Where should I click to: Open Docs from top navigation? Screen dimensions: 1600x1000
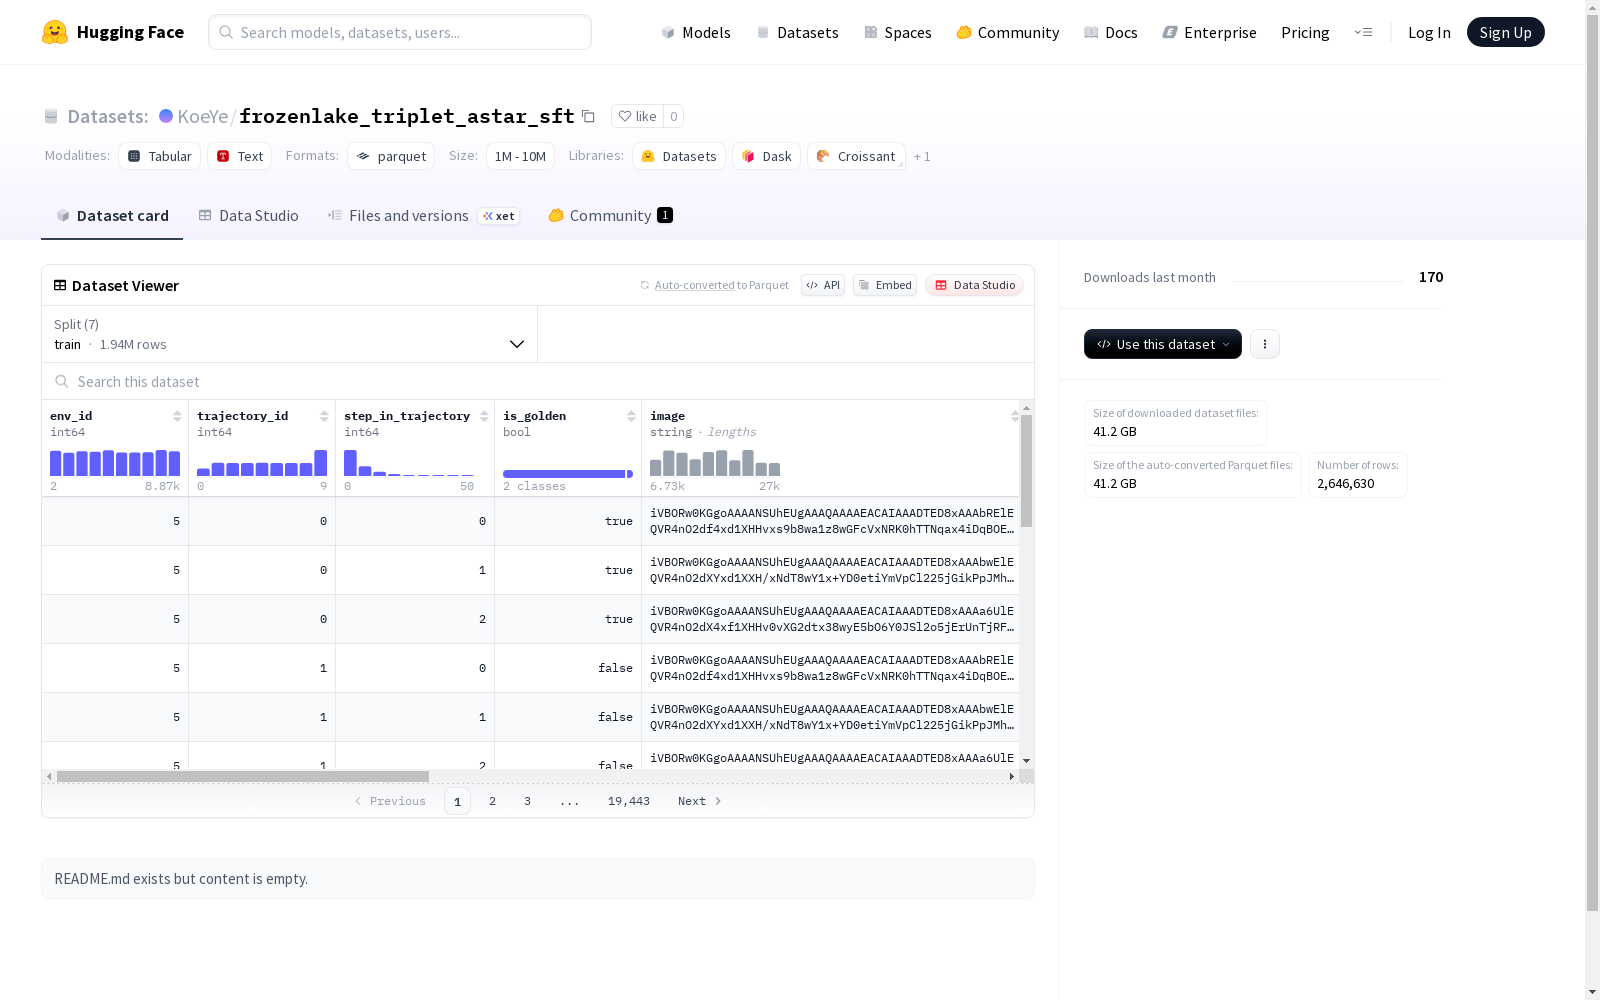click(1111, 32)
